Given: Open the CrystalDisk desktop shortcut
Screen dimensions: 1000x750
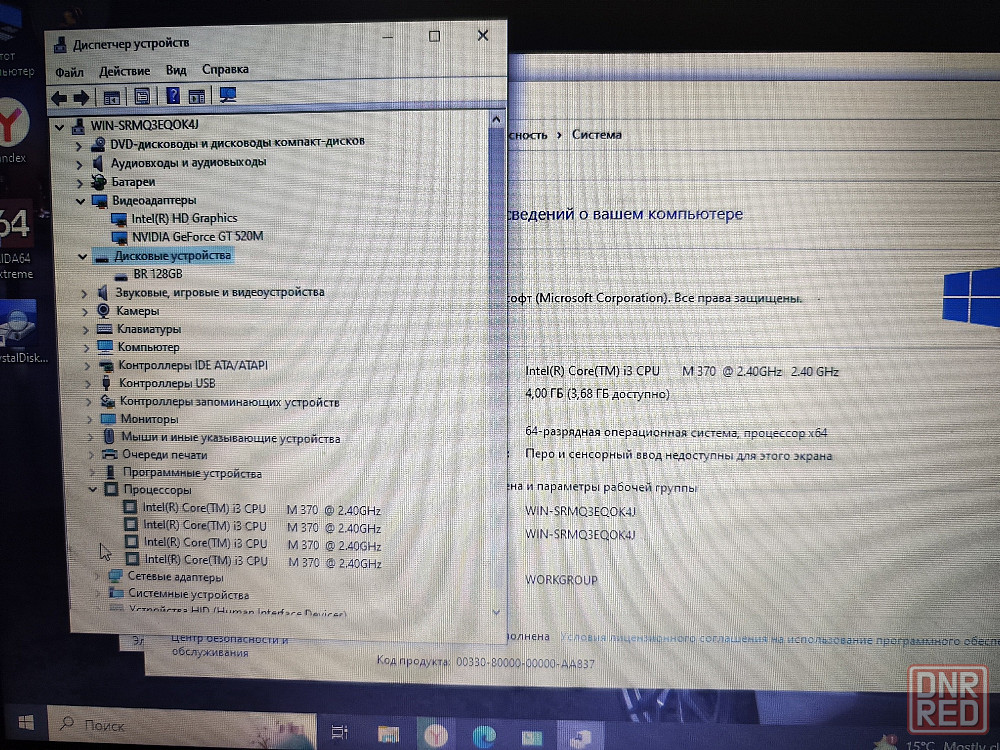Looking at the screenshot, I should [22, 332].
